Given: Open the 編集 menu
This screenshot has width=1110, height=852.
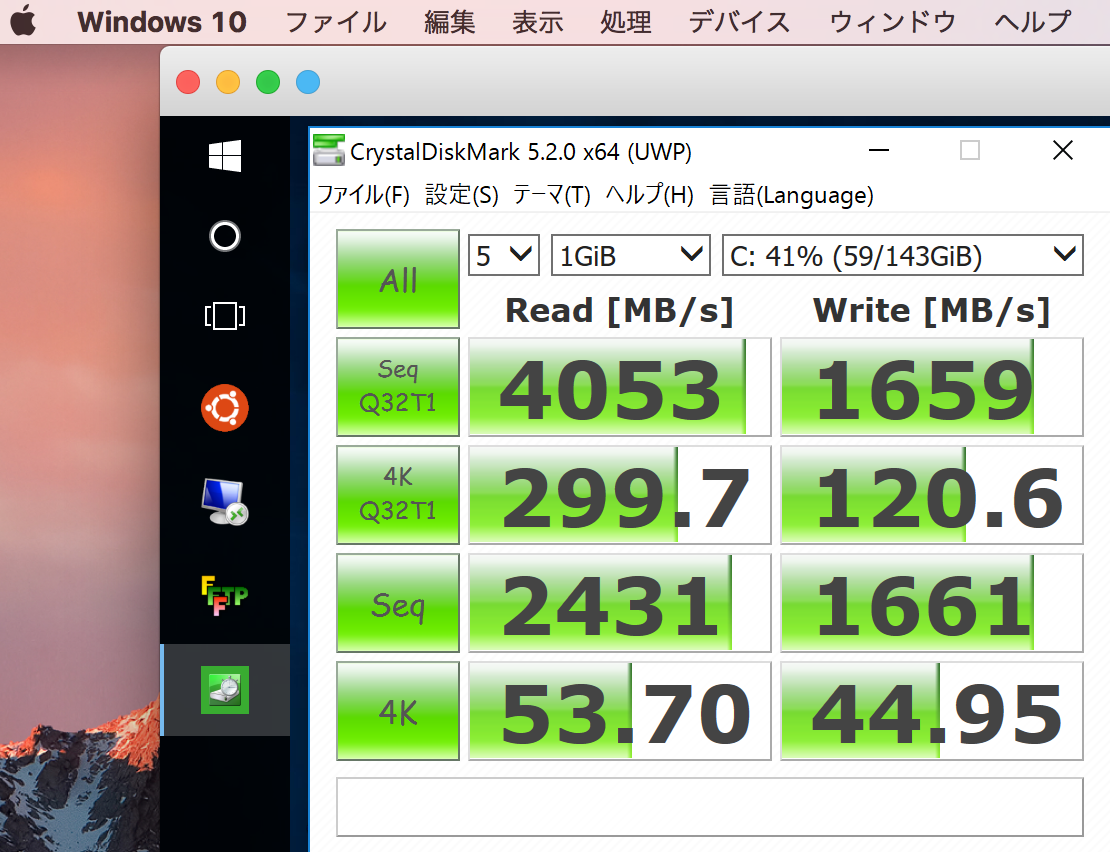Looking at the screenshot, I should [x=450, y=22].
